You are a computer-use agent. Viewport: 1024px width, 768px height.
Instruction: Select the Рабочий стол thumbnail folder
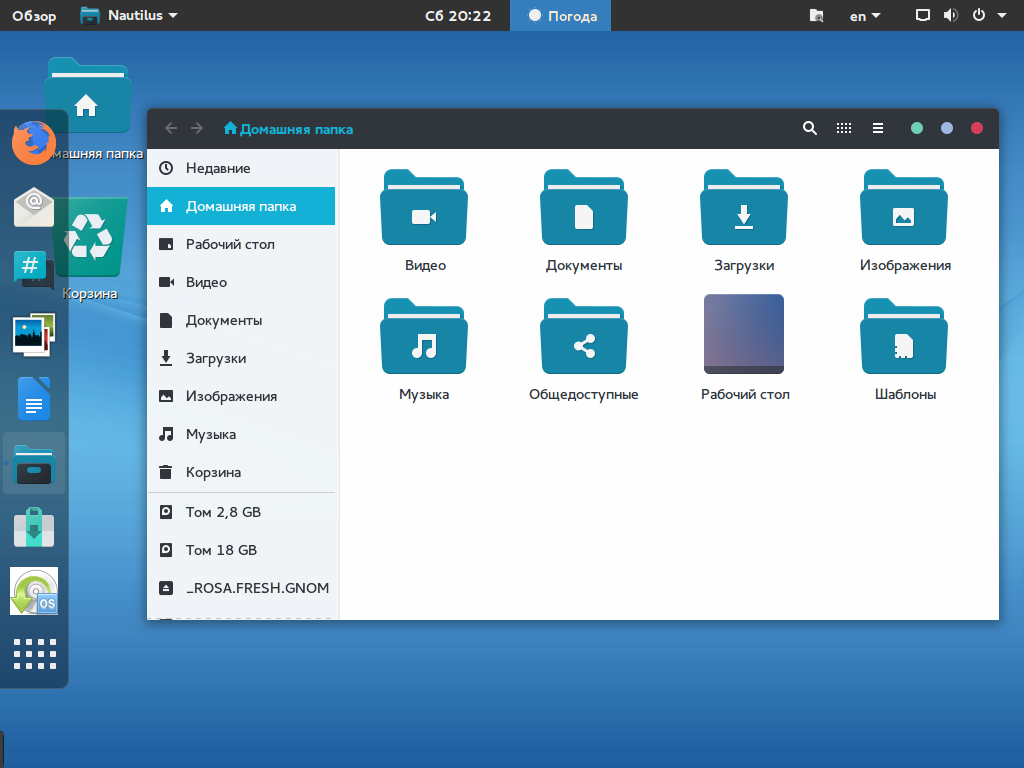click(743, 334)
